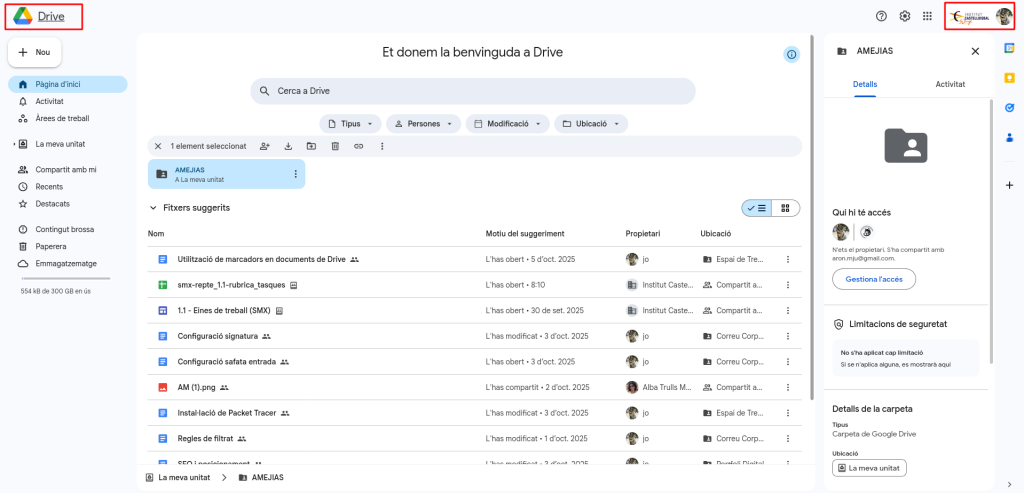The image size is (1024, 493).
Task: Open Drive settings gear
Action: [x=904, y=16]
